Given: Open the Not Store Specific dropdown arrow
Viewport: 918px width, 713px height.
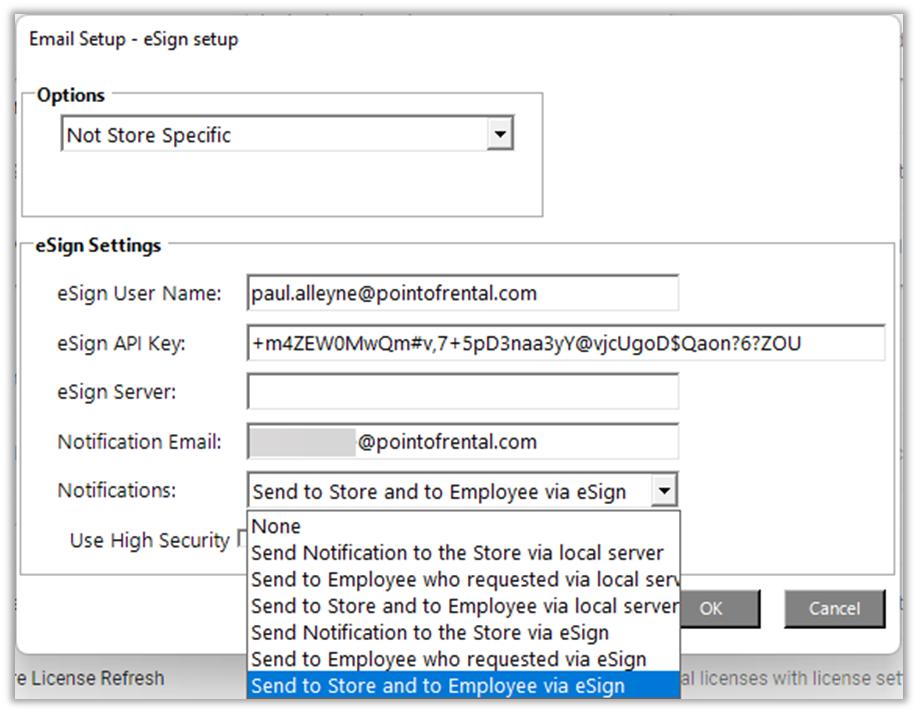Looking at the screenshot, I should [499, 135].
